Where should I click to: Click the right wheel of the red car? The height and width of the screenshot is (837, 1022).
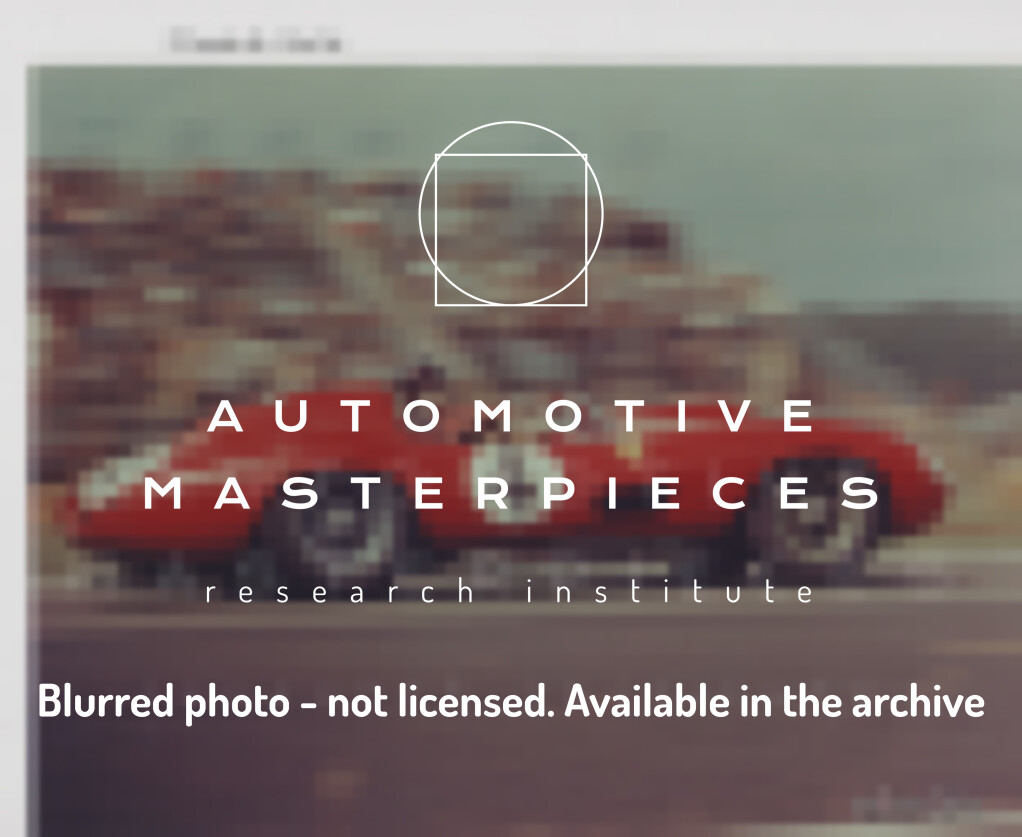813,515
